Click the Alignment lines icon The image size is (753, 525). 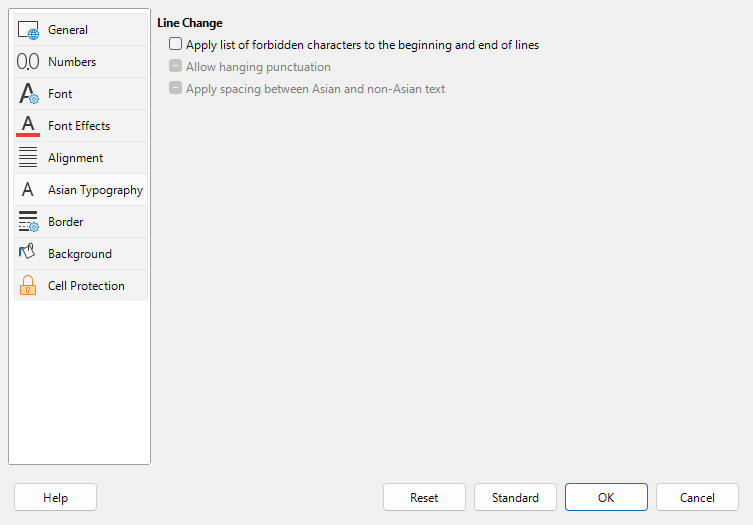pyautogui.click(x=28, y=158)
